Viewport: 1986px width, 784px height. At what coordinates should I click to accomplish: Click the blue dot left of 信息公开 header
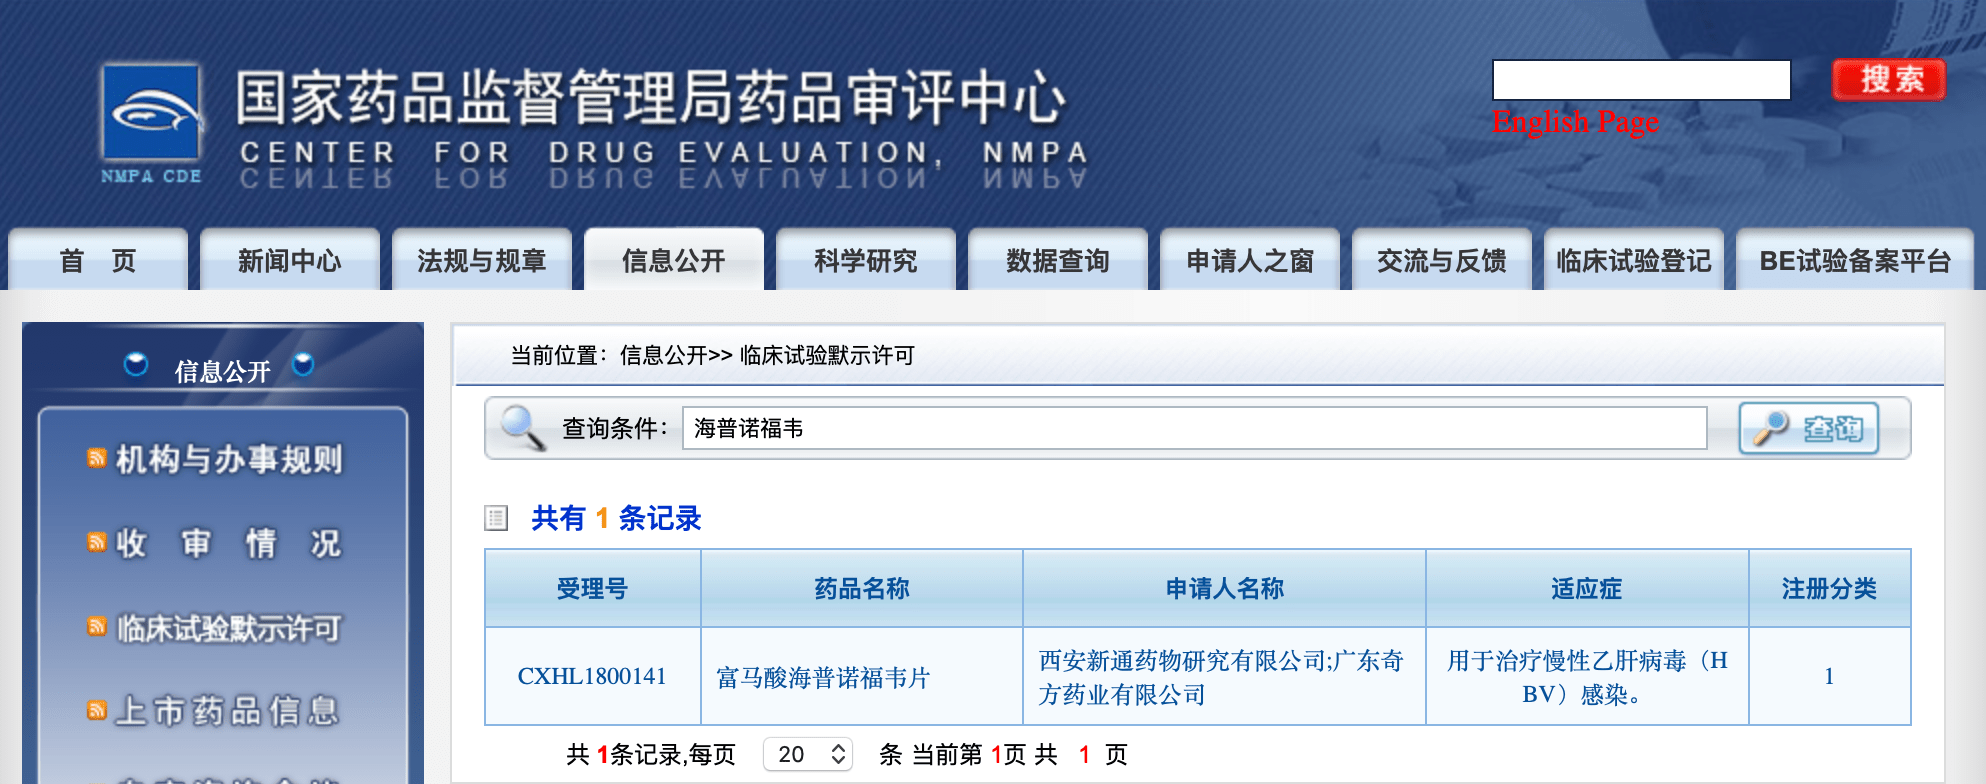pos(136,365)
